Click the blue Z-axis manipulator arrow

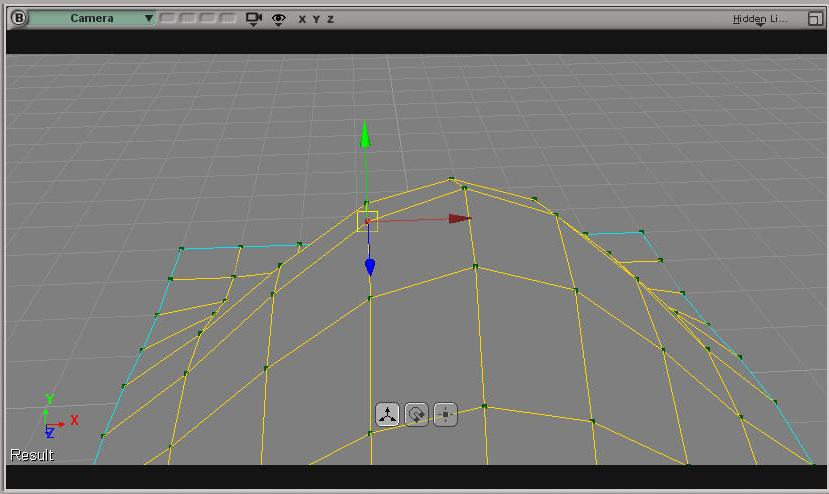pyautogui.click(x=370, y=266)
